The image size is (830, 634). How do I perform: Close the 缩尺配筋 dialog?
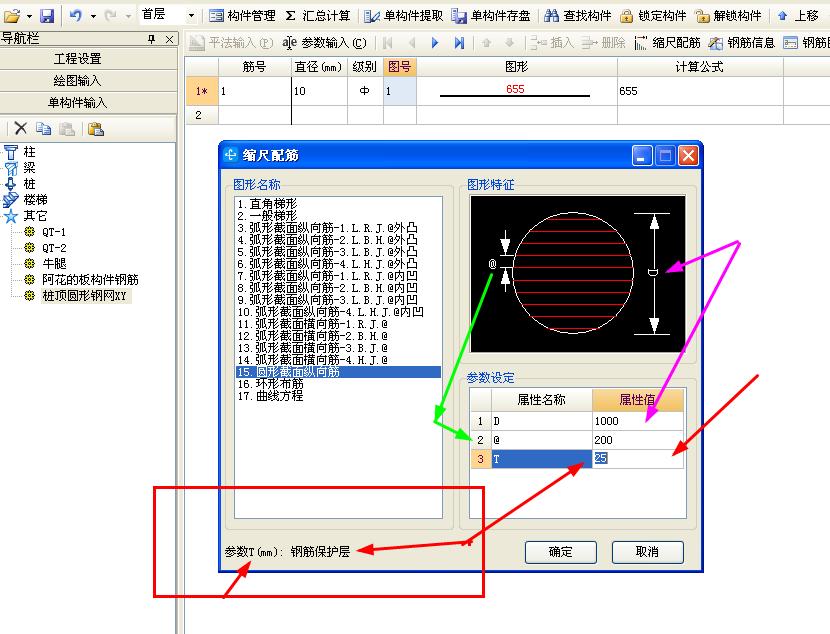[688, 156]
